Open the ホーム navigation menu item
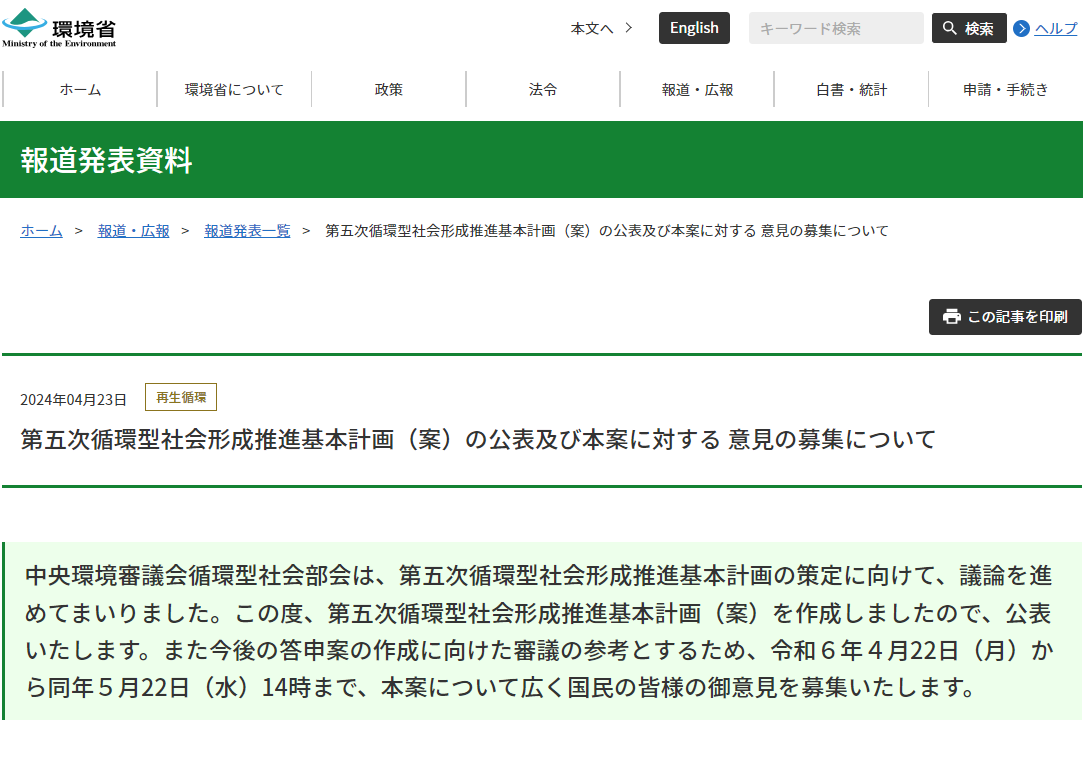This screenshot has width=1083, height=773. coord(80,89)
